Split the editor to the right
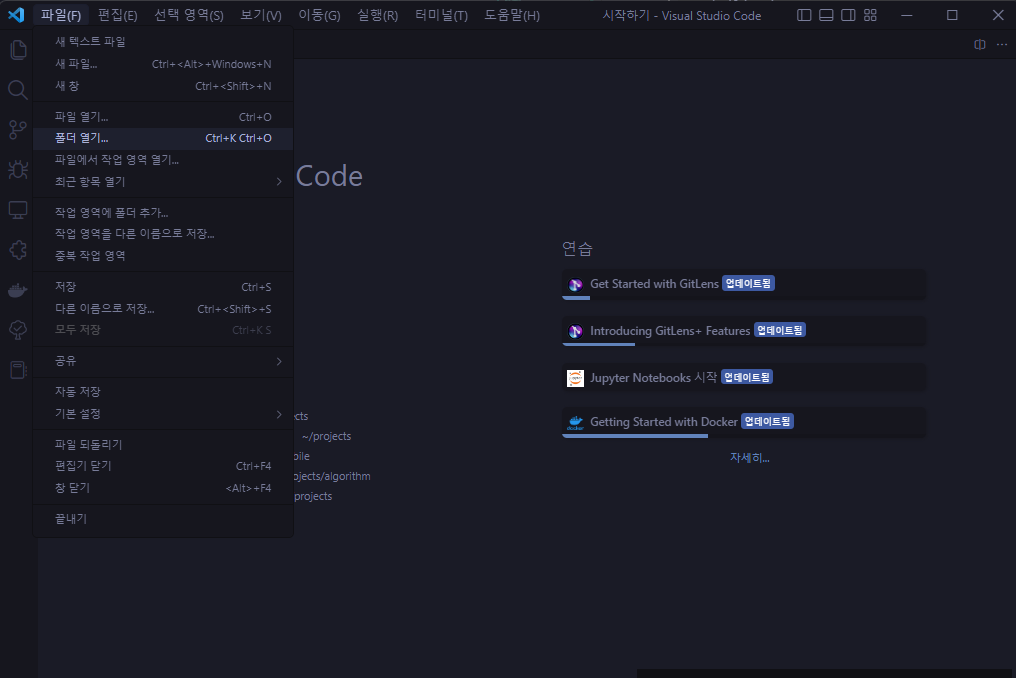 980,44
